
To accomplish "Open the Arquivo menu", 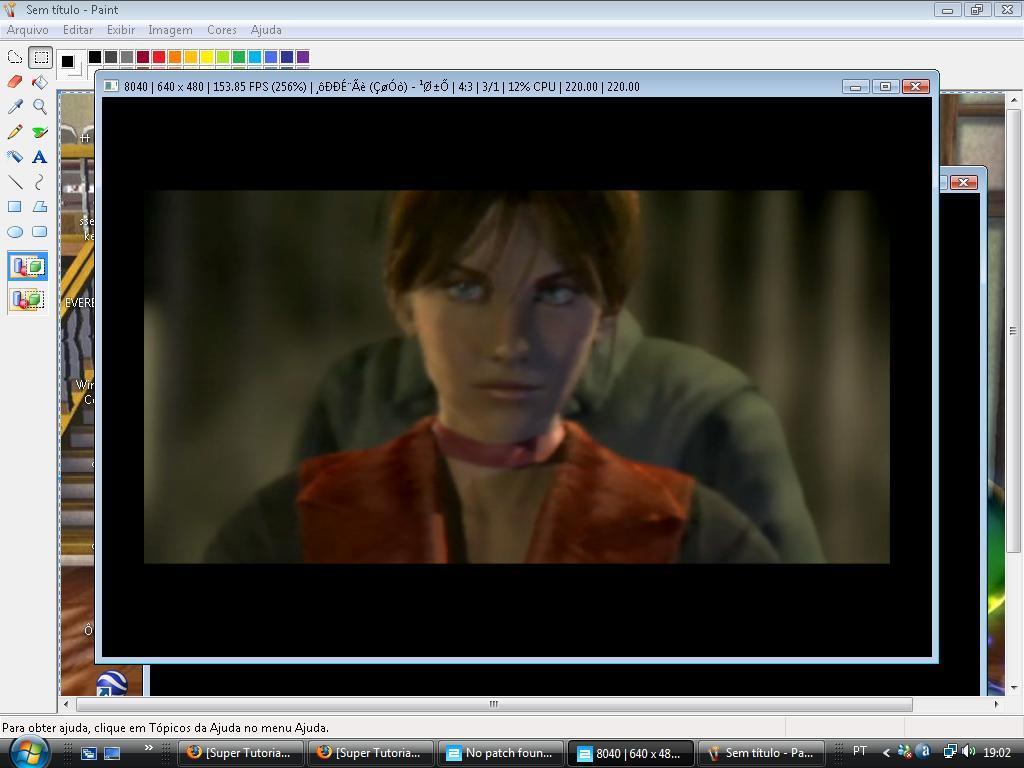I will (27, 30).
